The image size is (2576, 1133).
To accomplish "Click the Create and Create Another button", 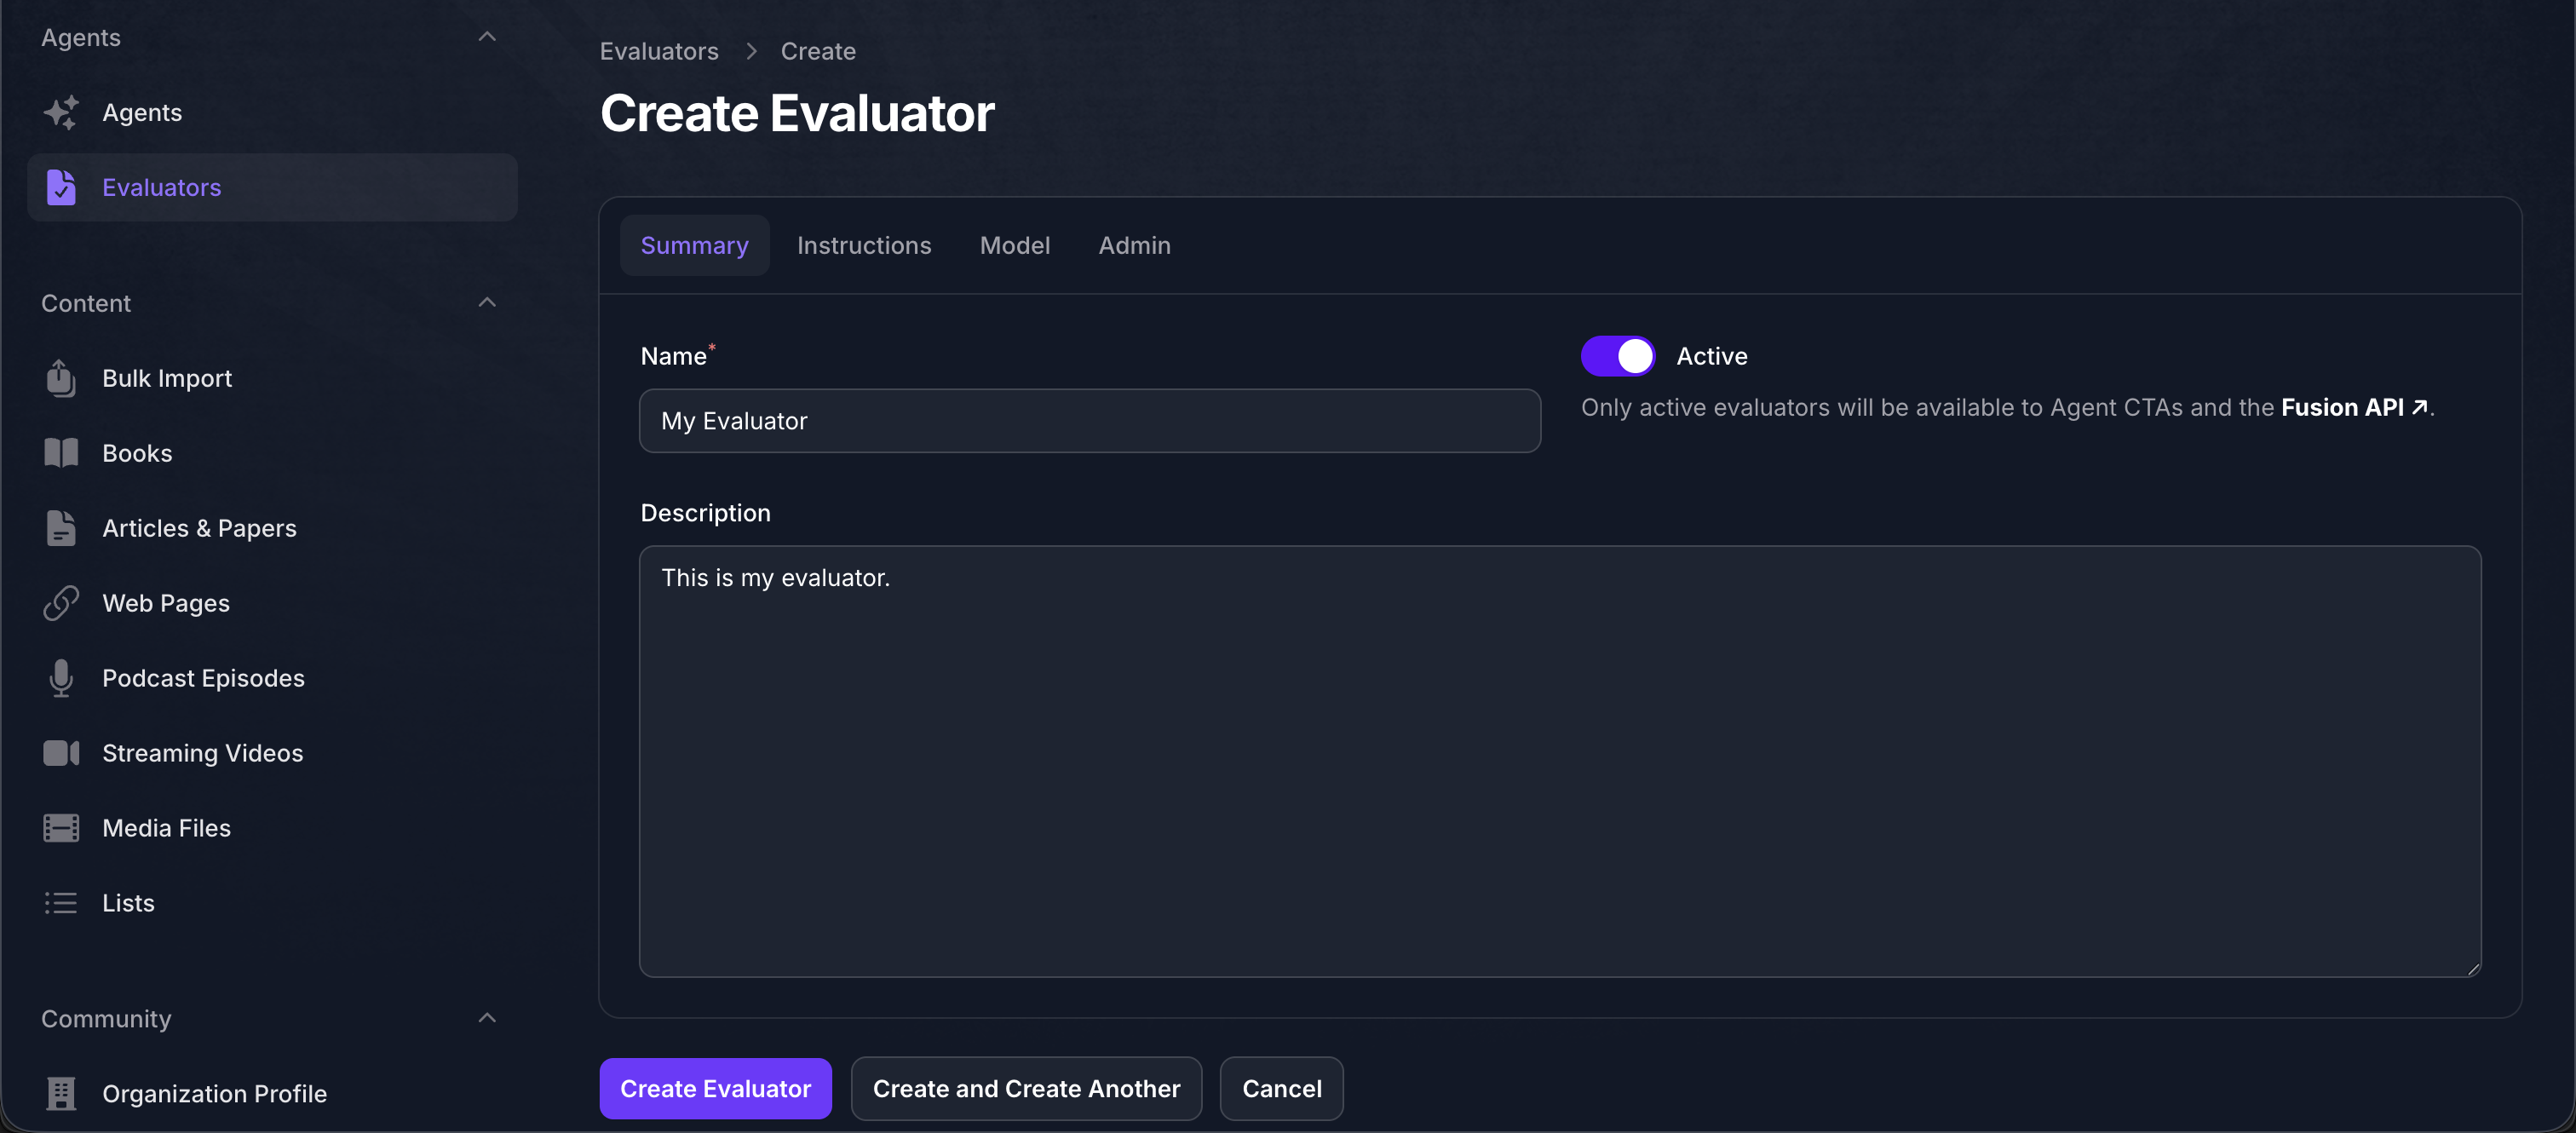I will (1026, 1088).
